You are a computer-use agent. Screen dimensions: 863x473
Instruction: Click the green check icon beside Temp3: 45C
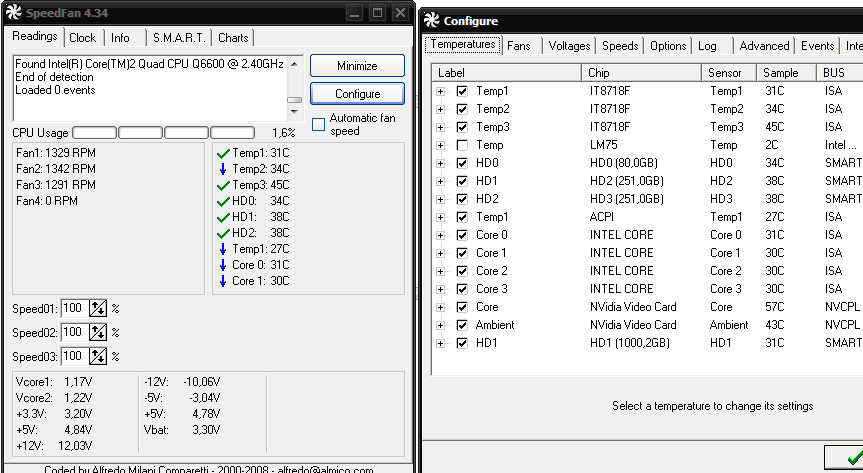pyautogui.click(x=223, y=186)
